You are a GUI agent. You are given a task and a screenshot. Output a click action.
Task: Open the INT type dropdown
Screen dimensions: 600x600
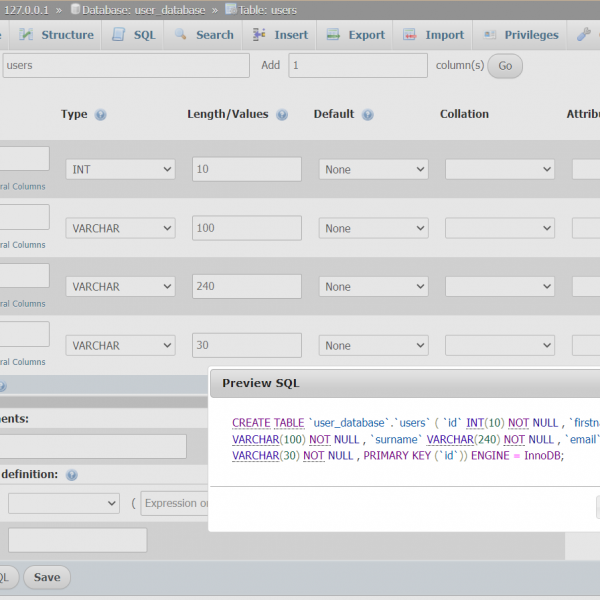[x=120, y=170]
